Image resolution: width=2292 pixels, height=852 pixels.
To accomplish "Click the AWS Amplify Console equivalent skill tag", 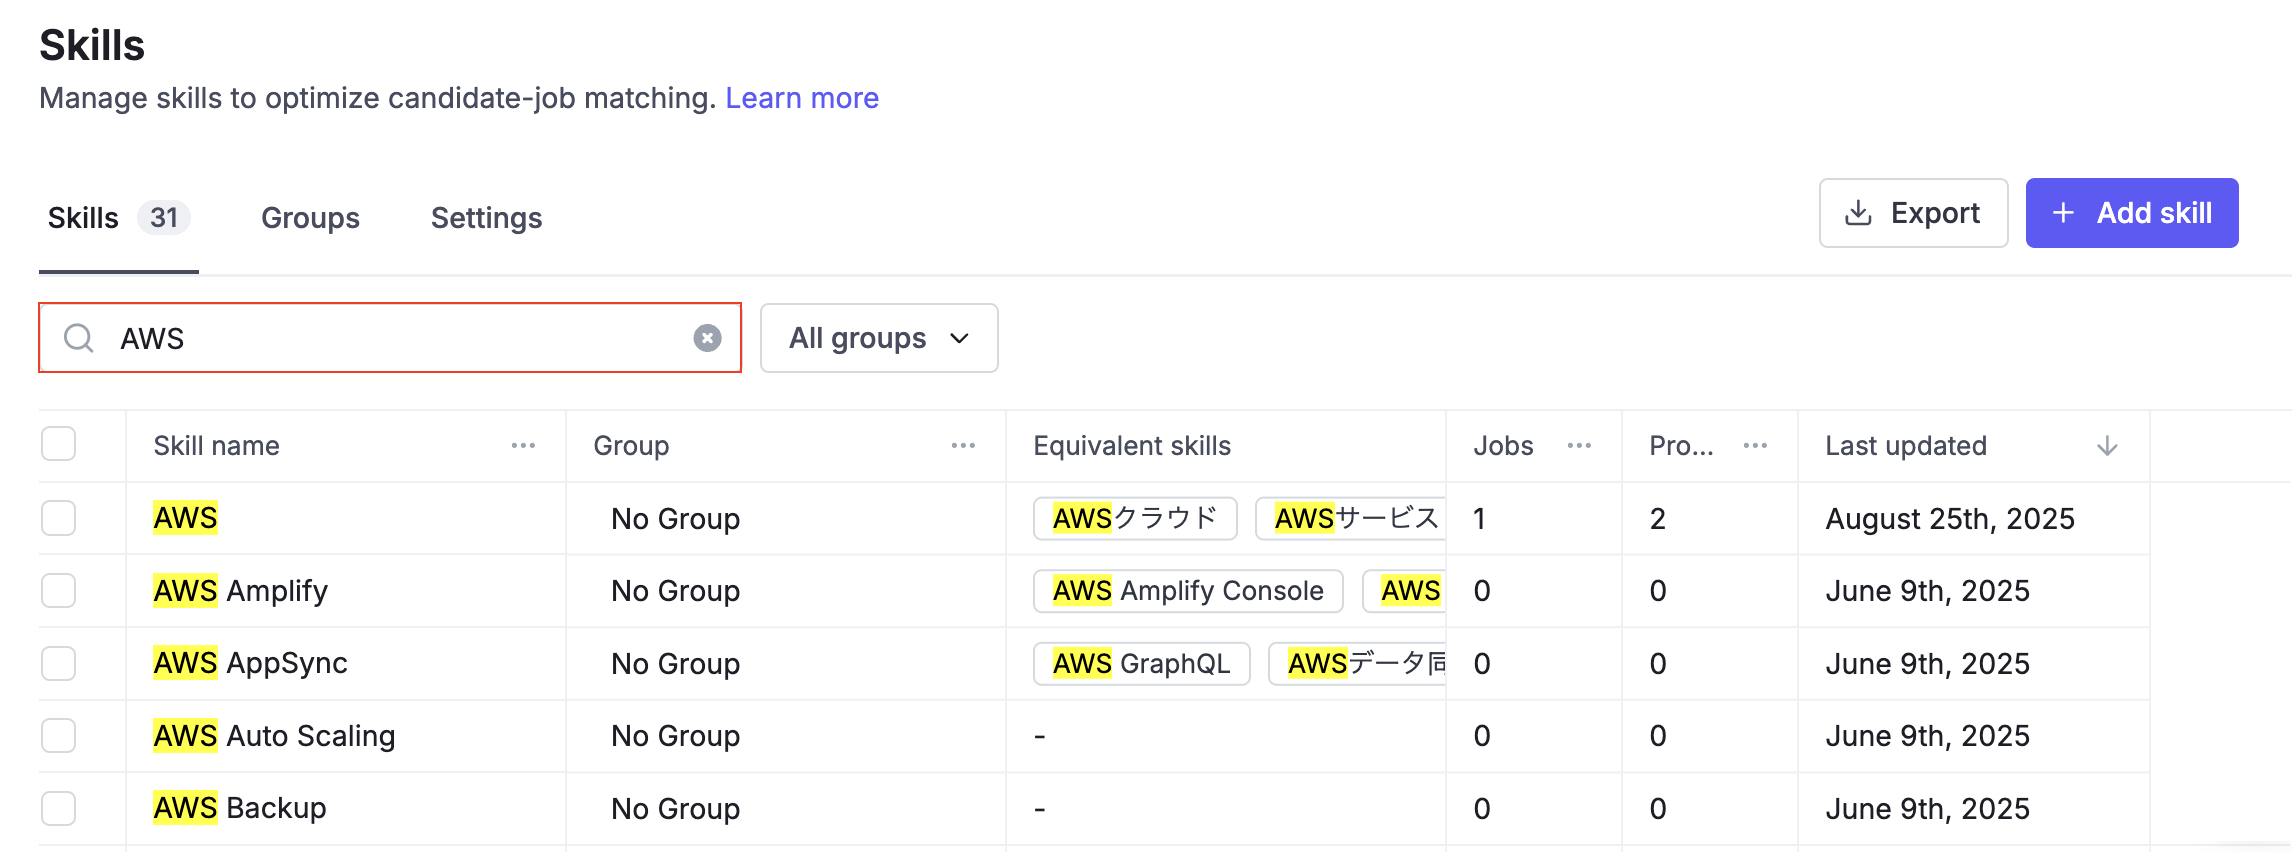I will [1187, 591].
